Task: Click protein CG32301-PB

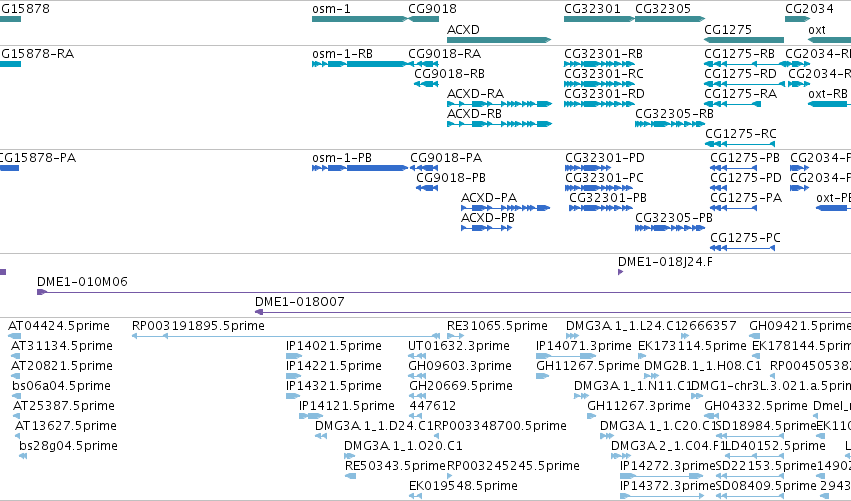Action: click(x=601, y=208)
